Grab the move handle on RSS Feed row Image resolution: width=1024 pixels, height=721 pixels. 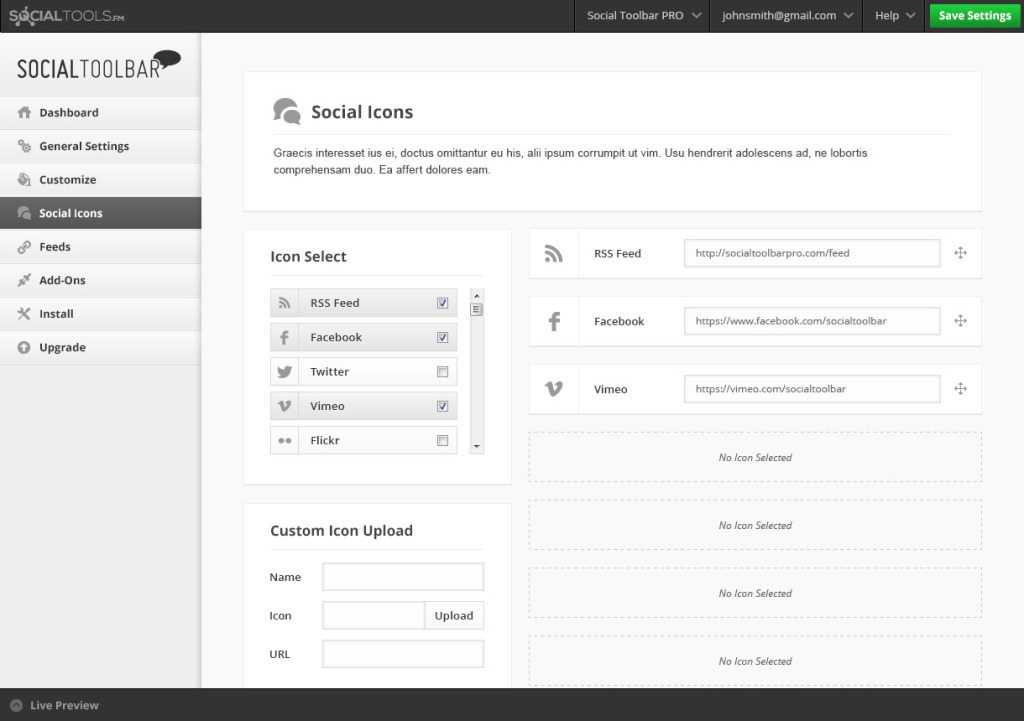(960, 253)
